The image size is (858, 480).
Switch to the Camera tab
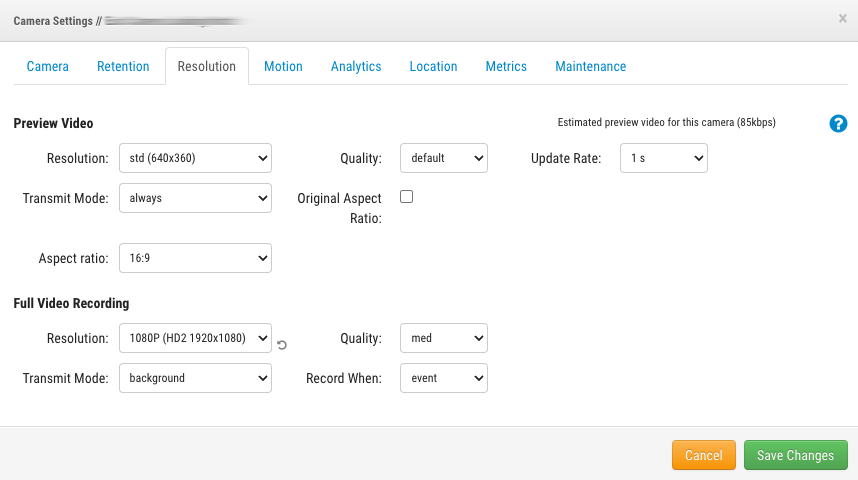(x=48, y=66)
